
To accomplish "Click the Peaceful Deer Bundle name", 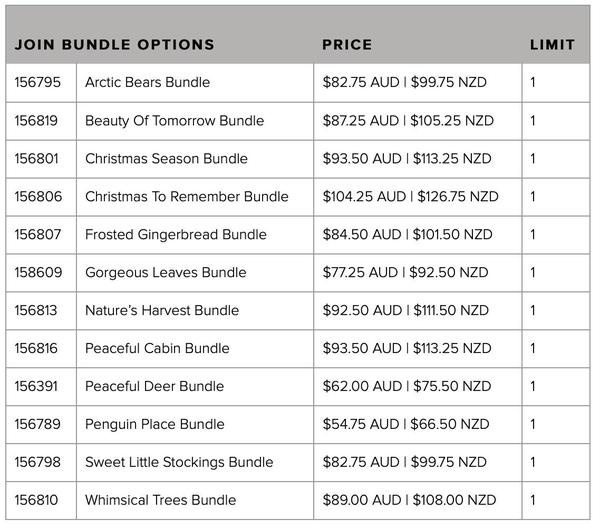I will (154, 387).
